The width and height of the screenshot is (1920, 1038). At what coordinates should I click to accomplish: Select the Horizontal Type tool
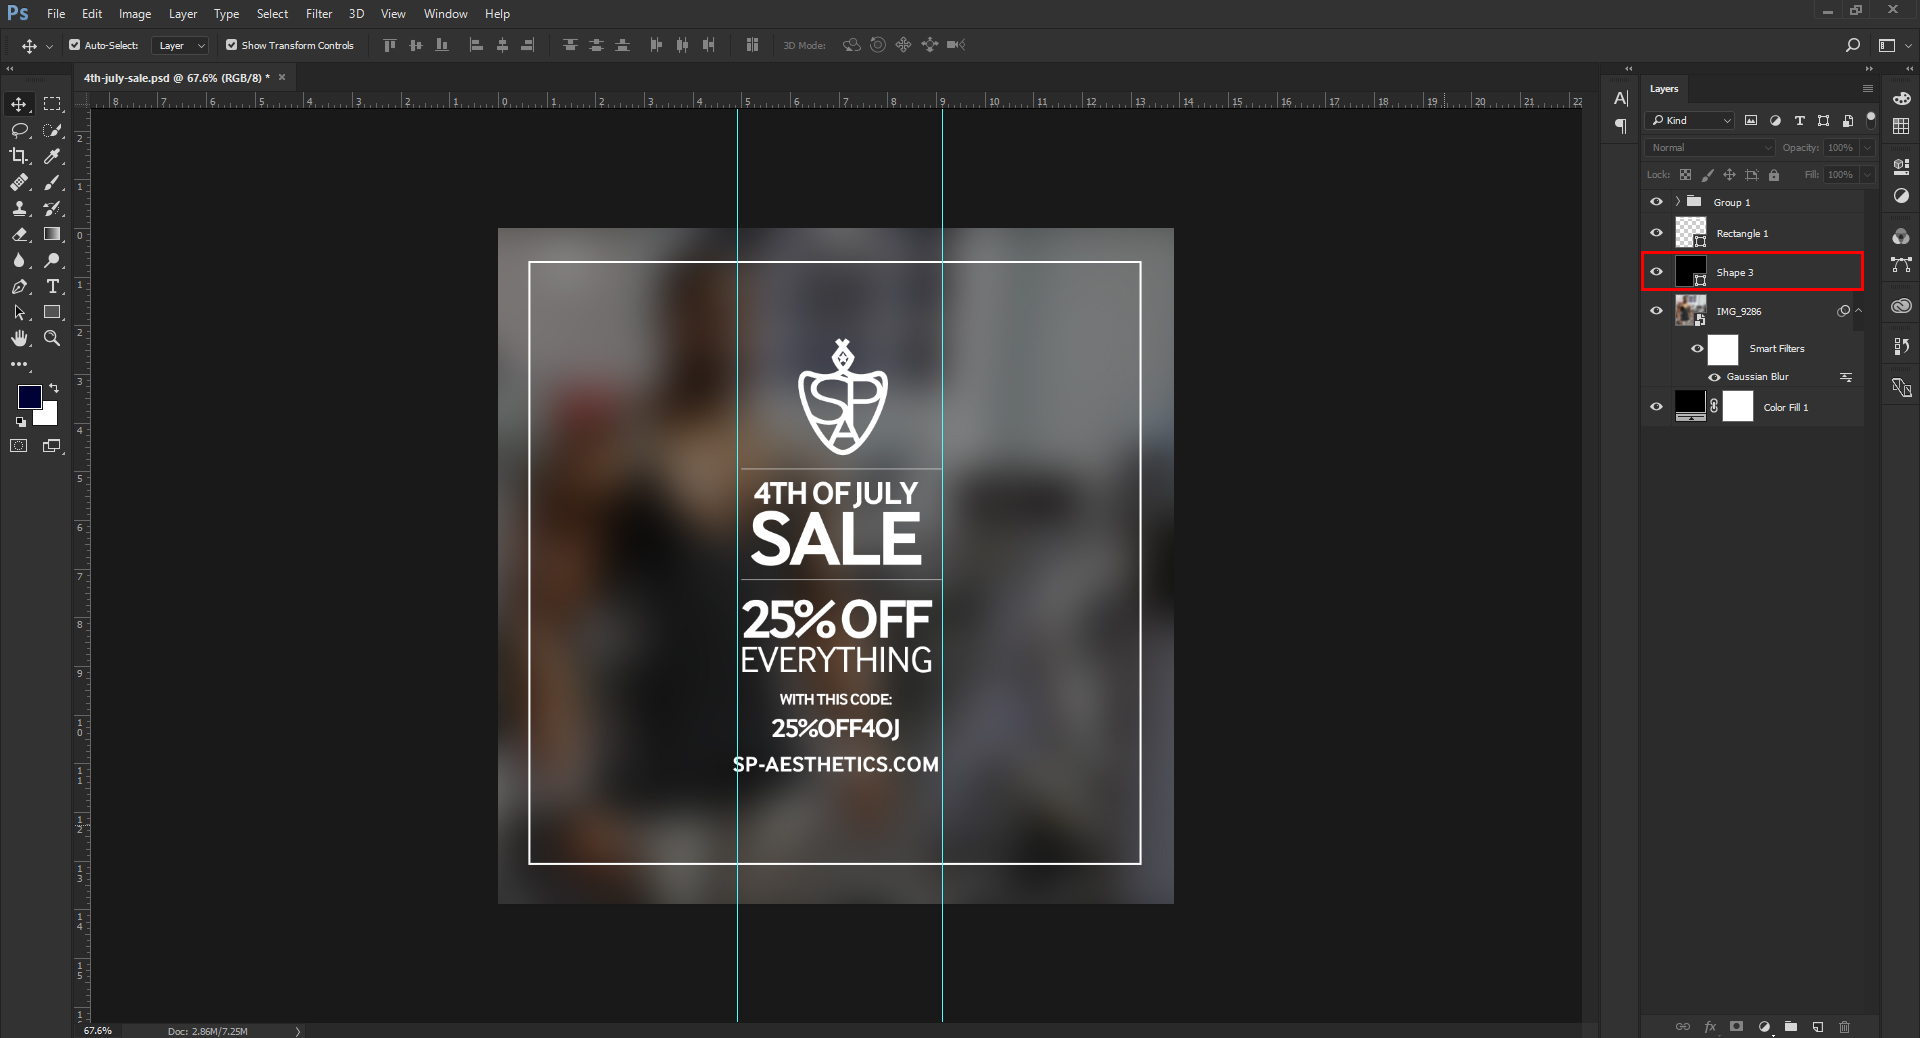point(52,286)
